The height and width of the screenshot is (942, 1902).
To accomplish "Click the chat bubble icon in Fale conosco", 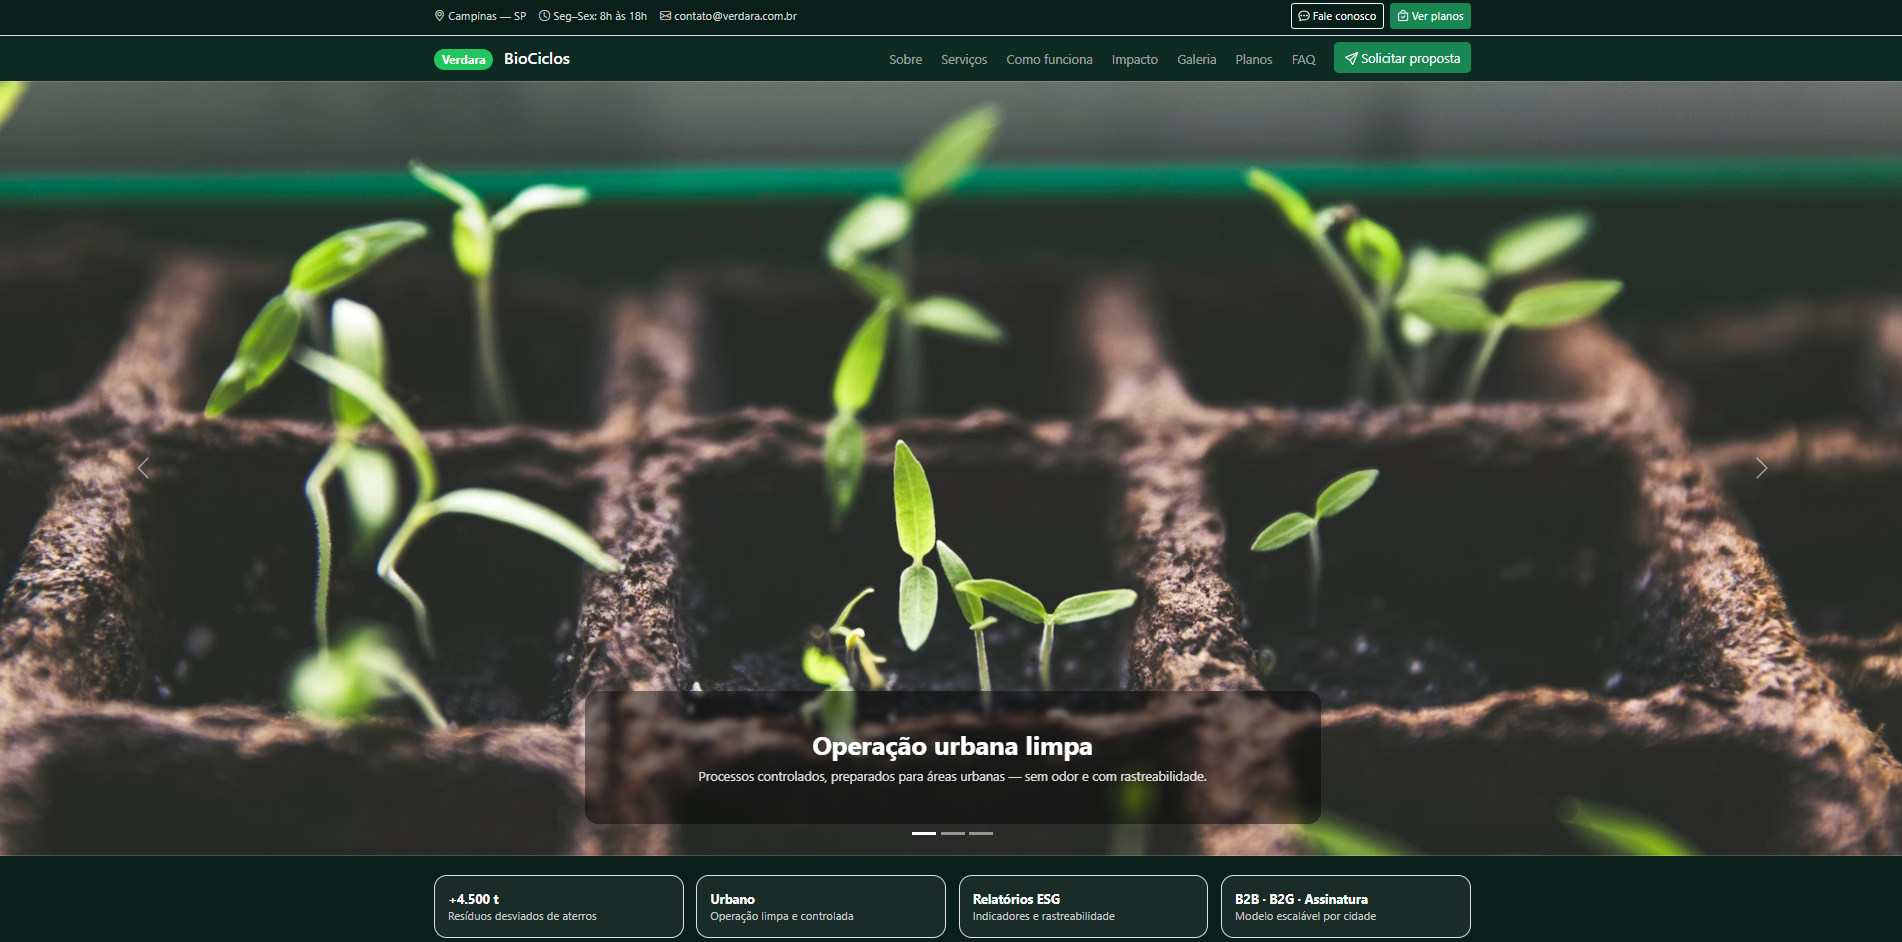I will click(x=1304, y=16).
